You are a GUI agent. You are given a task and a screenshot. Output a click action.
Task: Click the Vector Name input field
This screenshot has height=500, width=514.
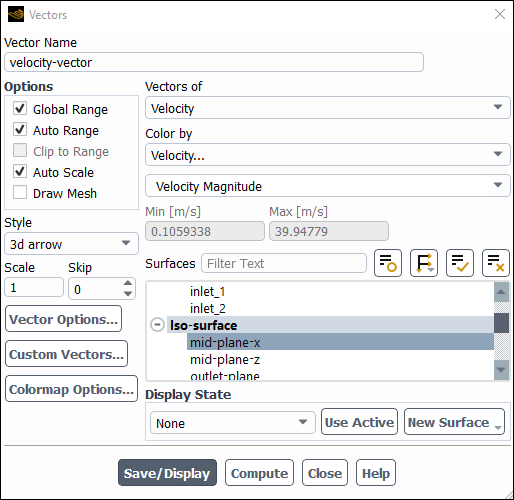(x=214, y=62)
